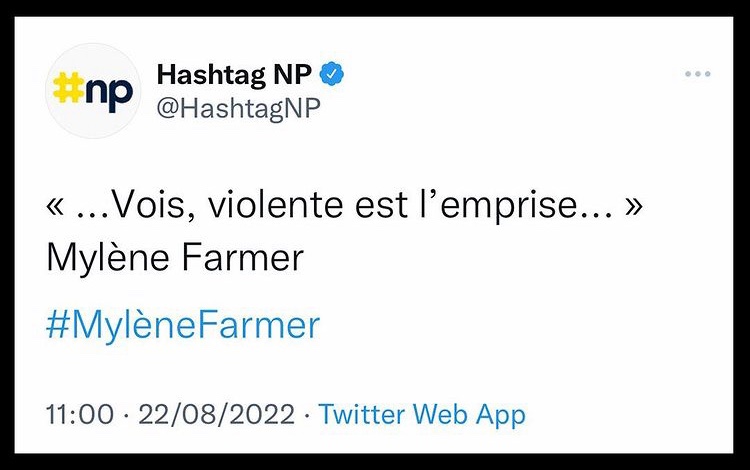This screenshot has height=470, width=750.
Task: Click the Twitter Web App source link
Action: tap(422, 414)
